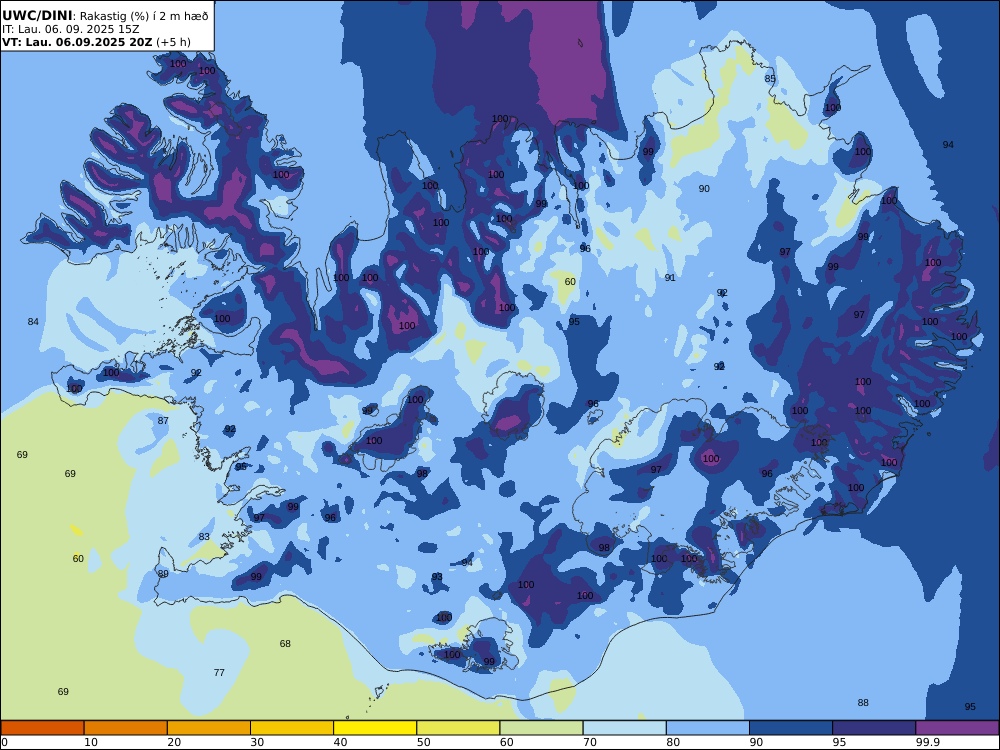Pick the 50–60% yellow-green legend swatch
Viewport: 1000px width, 750px height.
[x=458, y=728]
